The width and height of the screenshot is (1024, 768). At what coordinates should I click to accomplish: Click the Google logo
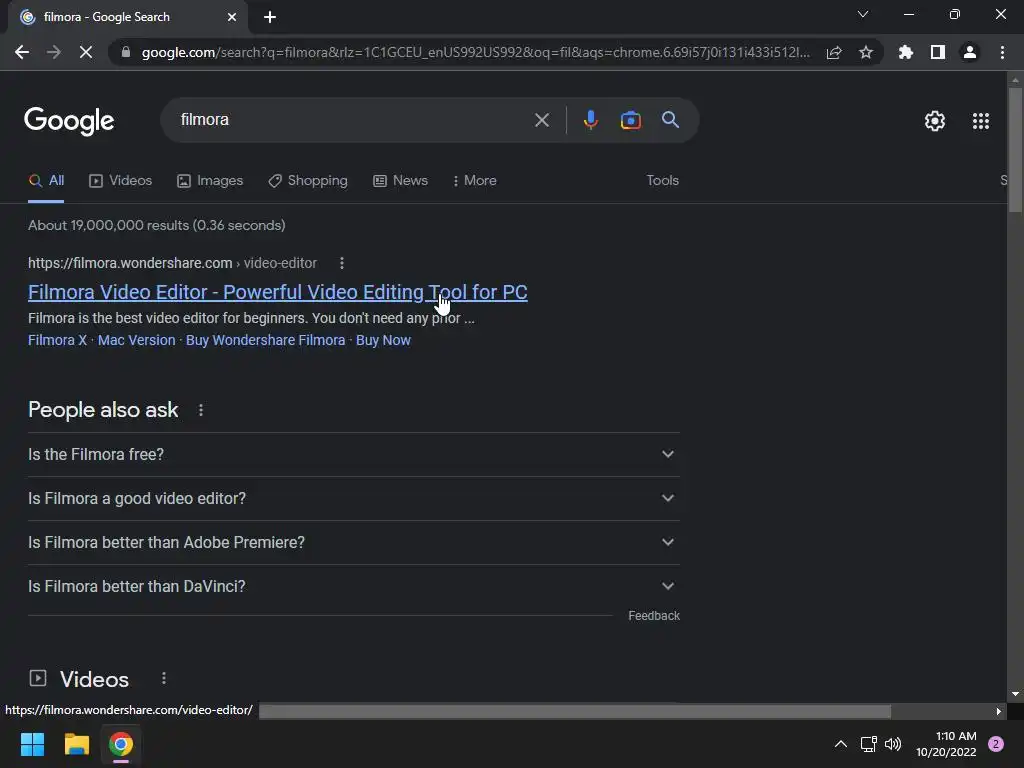69,121
